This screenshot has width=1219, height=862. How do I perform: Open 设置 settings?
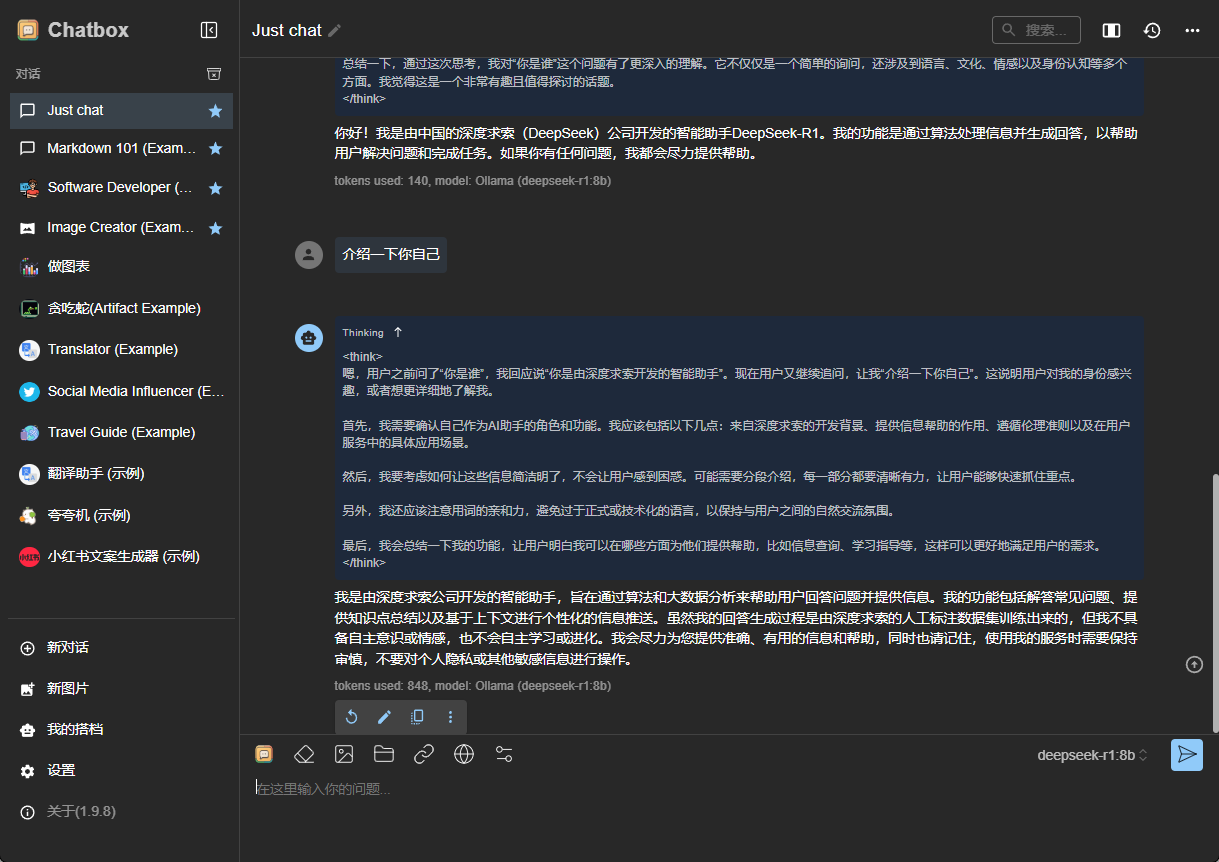point(121,771)
